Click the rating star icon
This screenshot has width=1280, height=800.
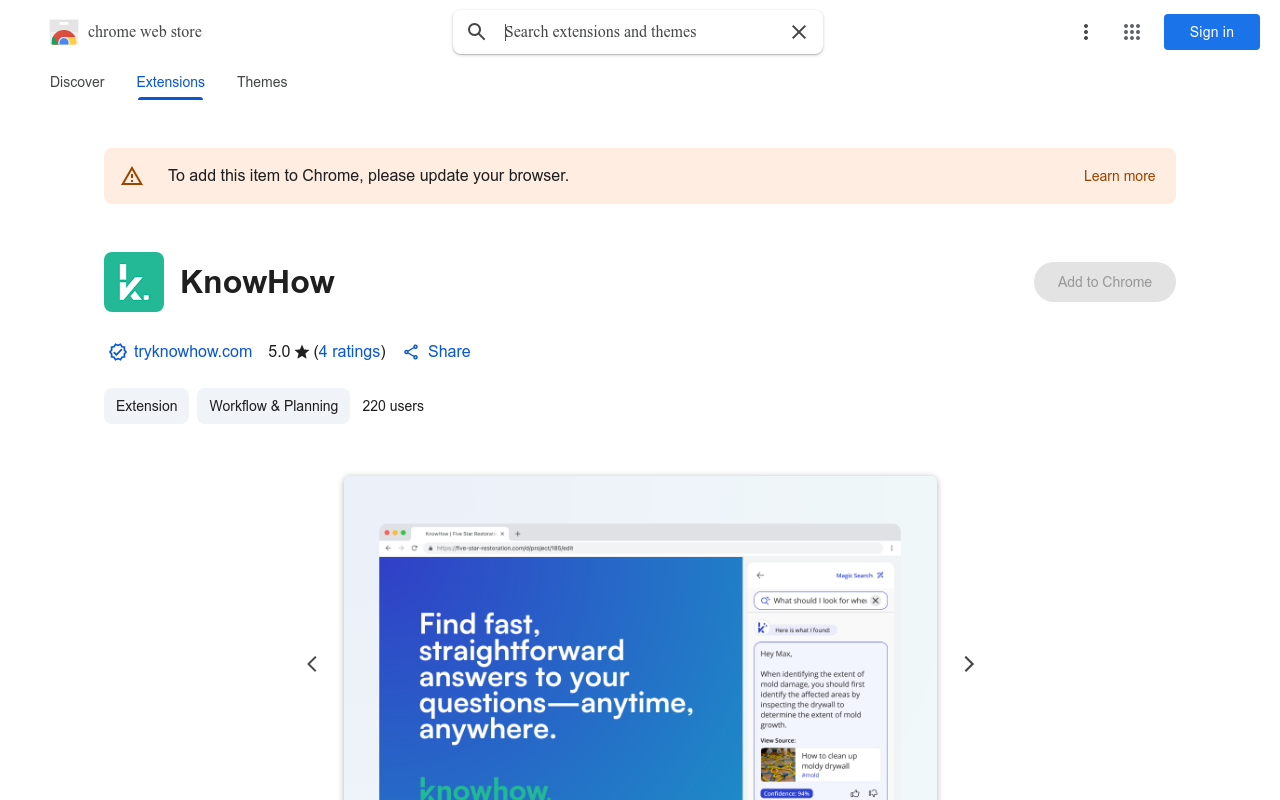[x=302, y=352]
